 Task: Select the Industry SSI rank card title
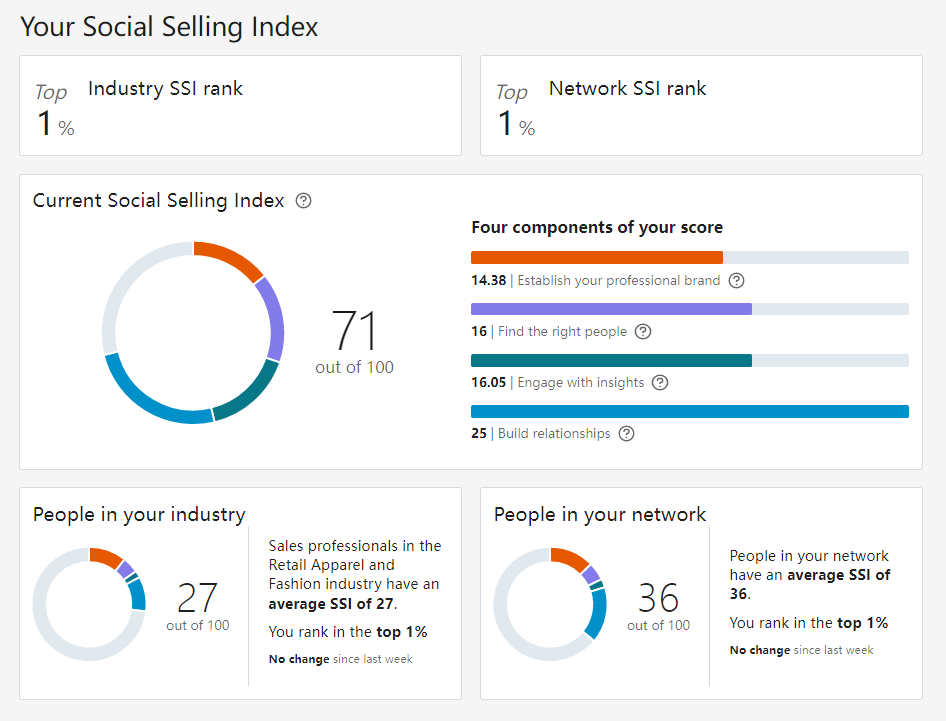166,88
